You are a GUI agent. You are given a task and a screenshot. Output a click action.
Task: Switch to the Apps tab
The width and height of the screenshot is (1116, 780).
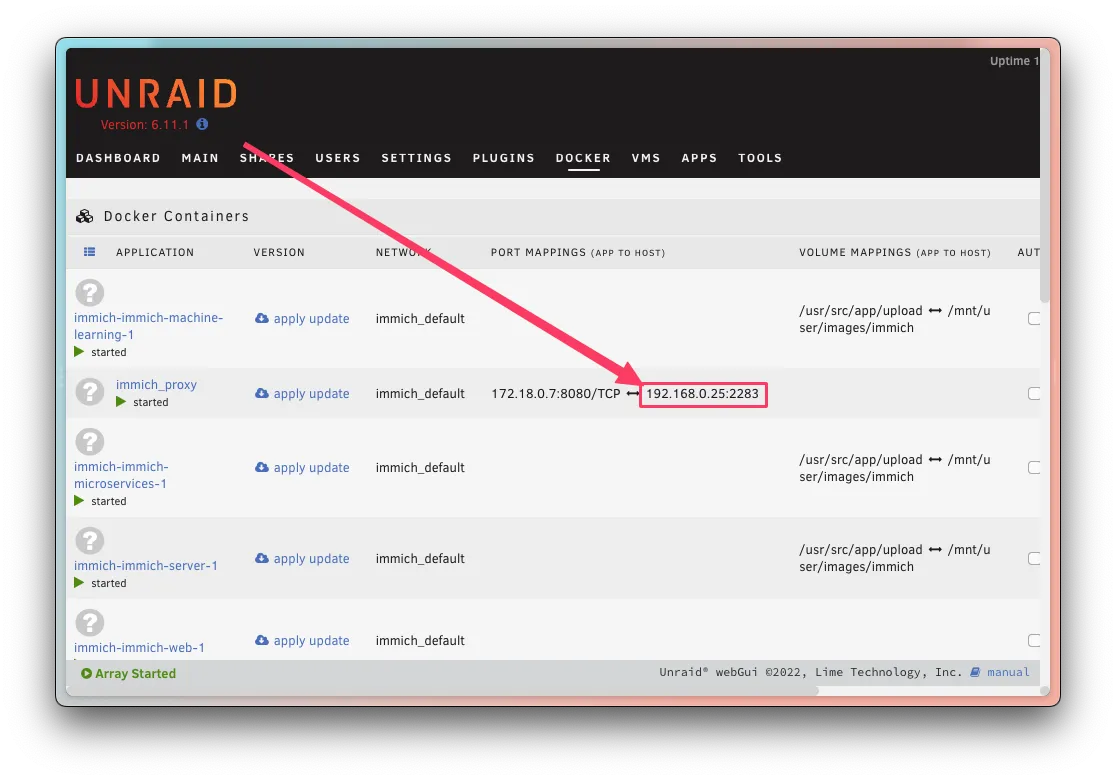(699, 157)
